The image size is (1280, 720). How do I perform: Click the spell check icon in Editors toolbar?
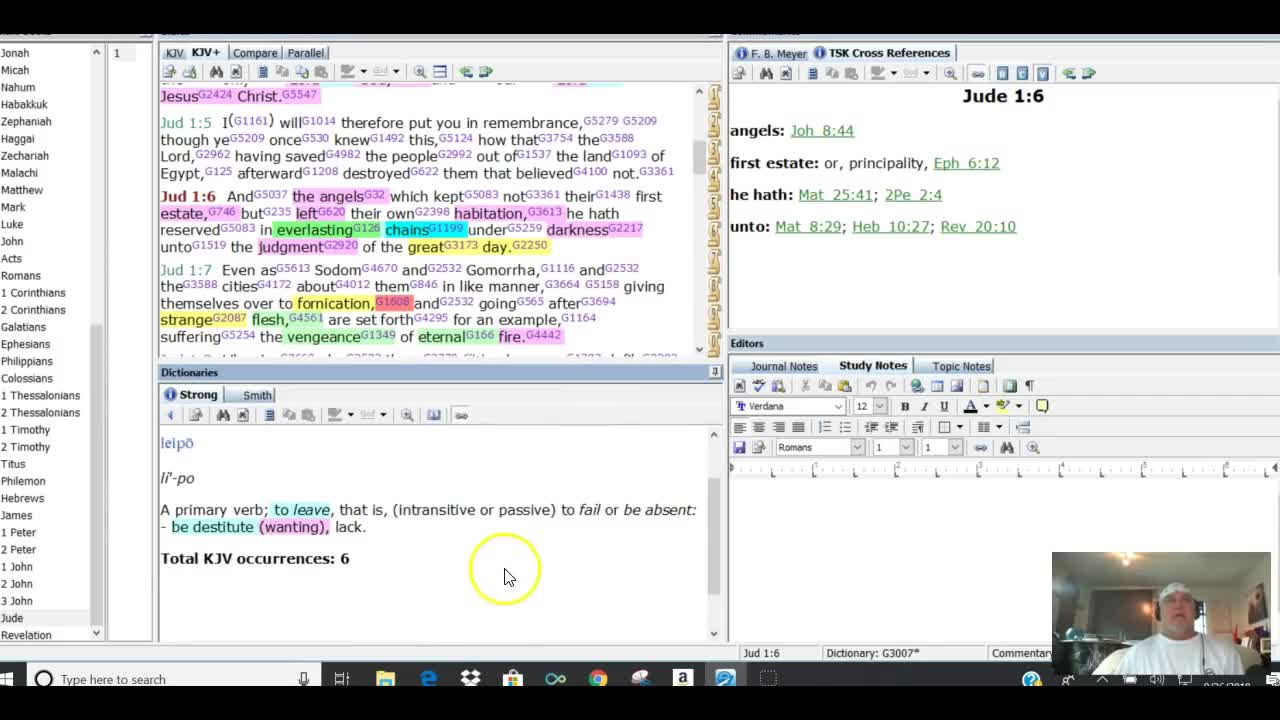coord(759,386)
